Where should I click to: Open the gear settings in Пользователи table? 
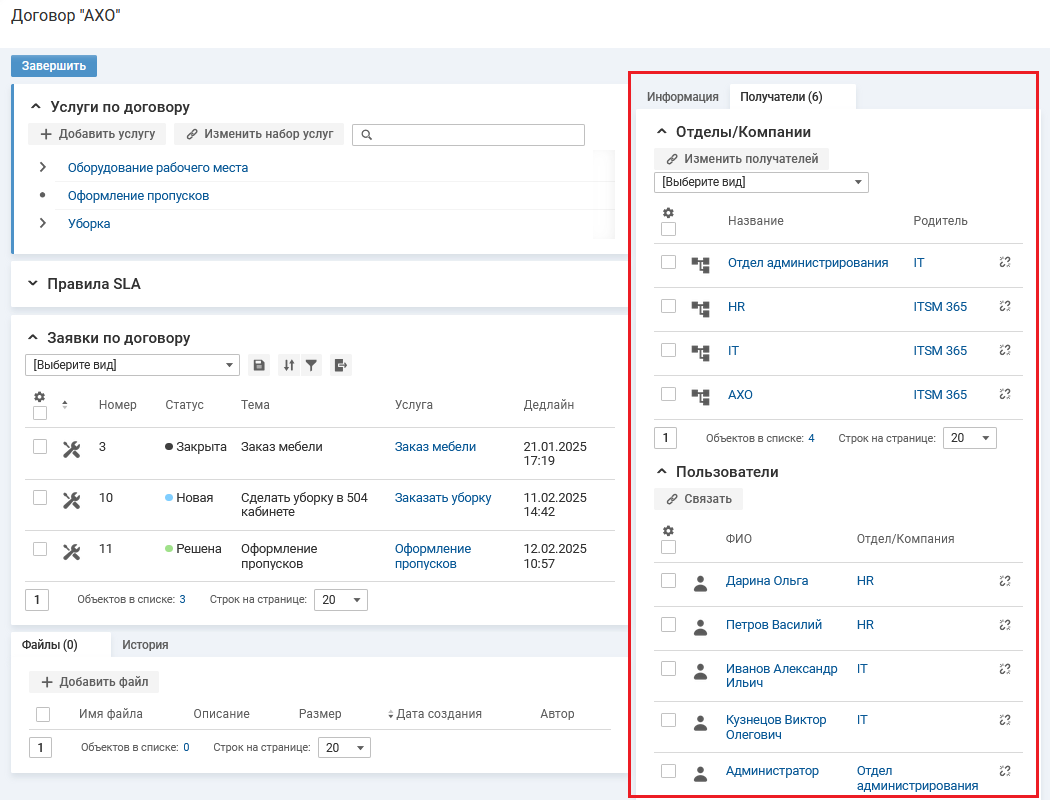(668, 531)
